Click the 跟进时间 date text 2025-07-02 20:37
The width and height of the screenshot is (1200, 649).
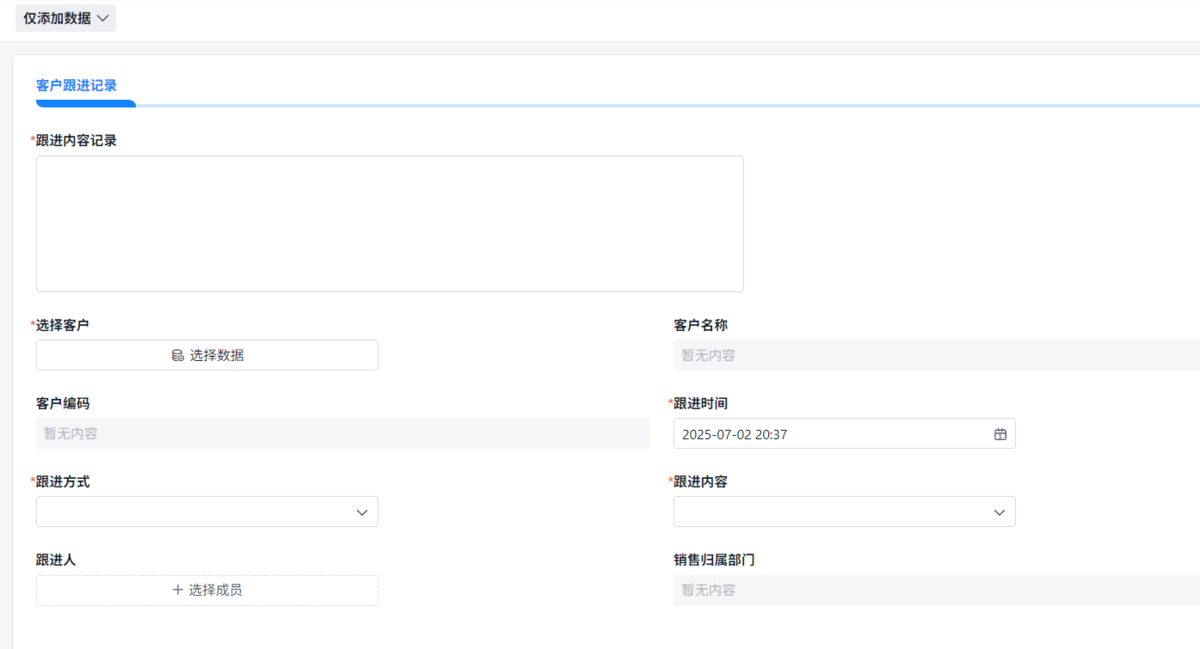pos(734,434)
